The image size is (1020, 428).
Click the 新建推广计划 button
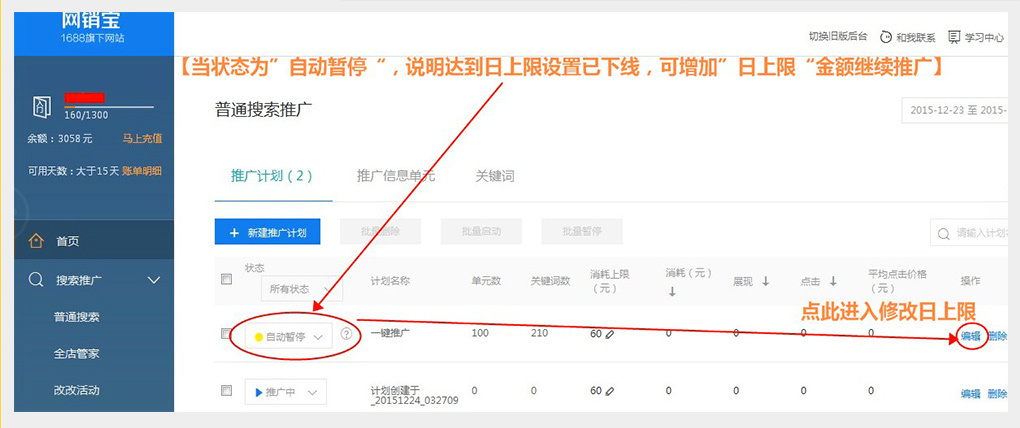coord(267,232)
